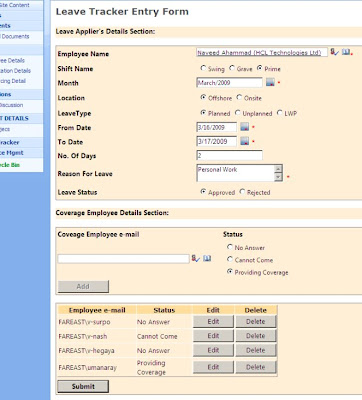The height and width of the screenshot is (400, 362).
Task: Open the Month calendar picker icon
Action: tap(270, 82)
